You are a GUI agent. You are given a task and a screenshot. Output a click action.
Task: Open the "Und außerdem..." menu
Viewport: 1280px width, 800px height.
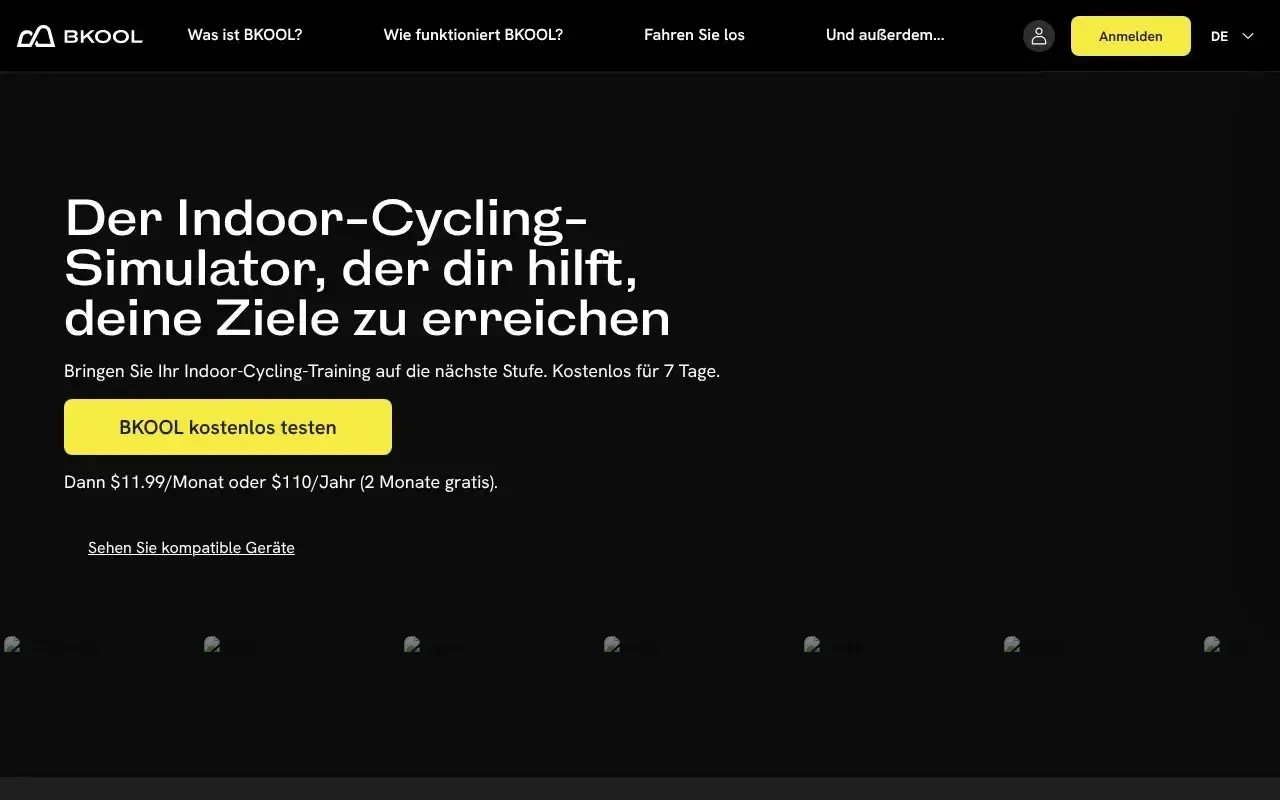click(884, 35)
